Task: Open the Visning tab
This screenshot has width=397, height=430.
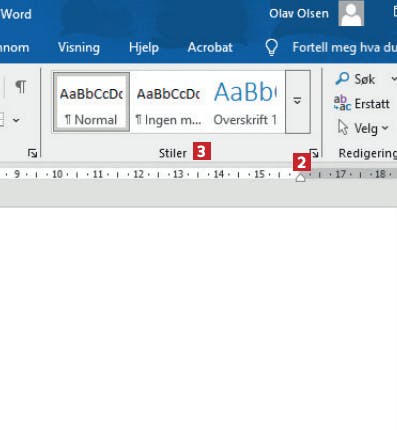Action: (79, 47)
